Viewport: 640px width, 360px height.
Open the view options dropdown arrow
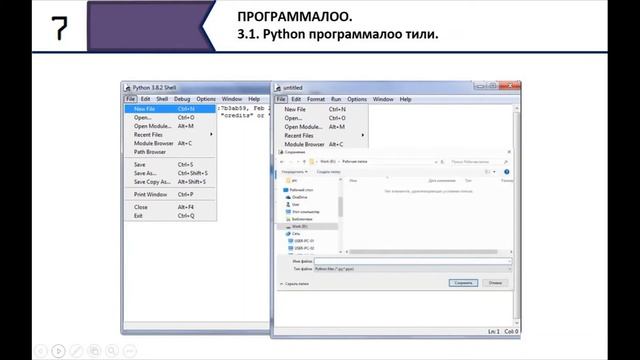point(494,172)
